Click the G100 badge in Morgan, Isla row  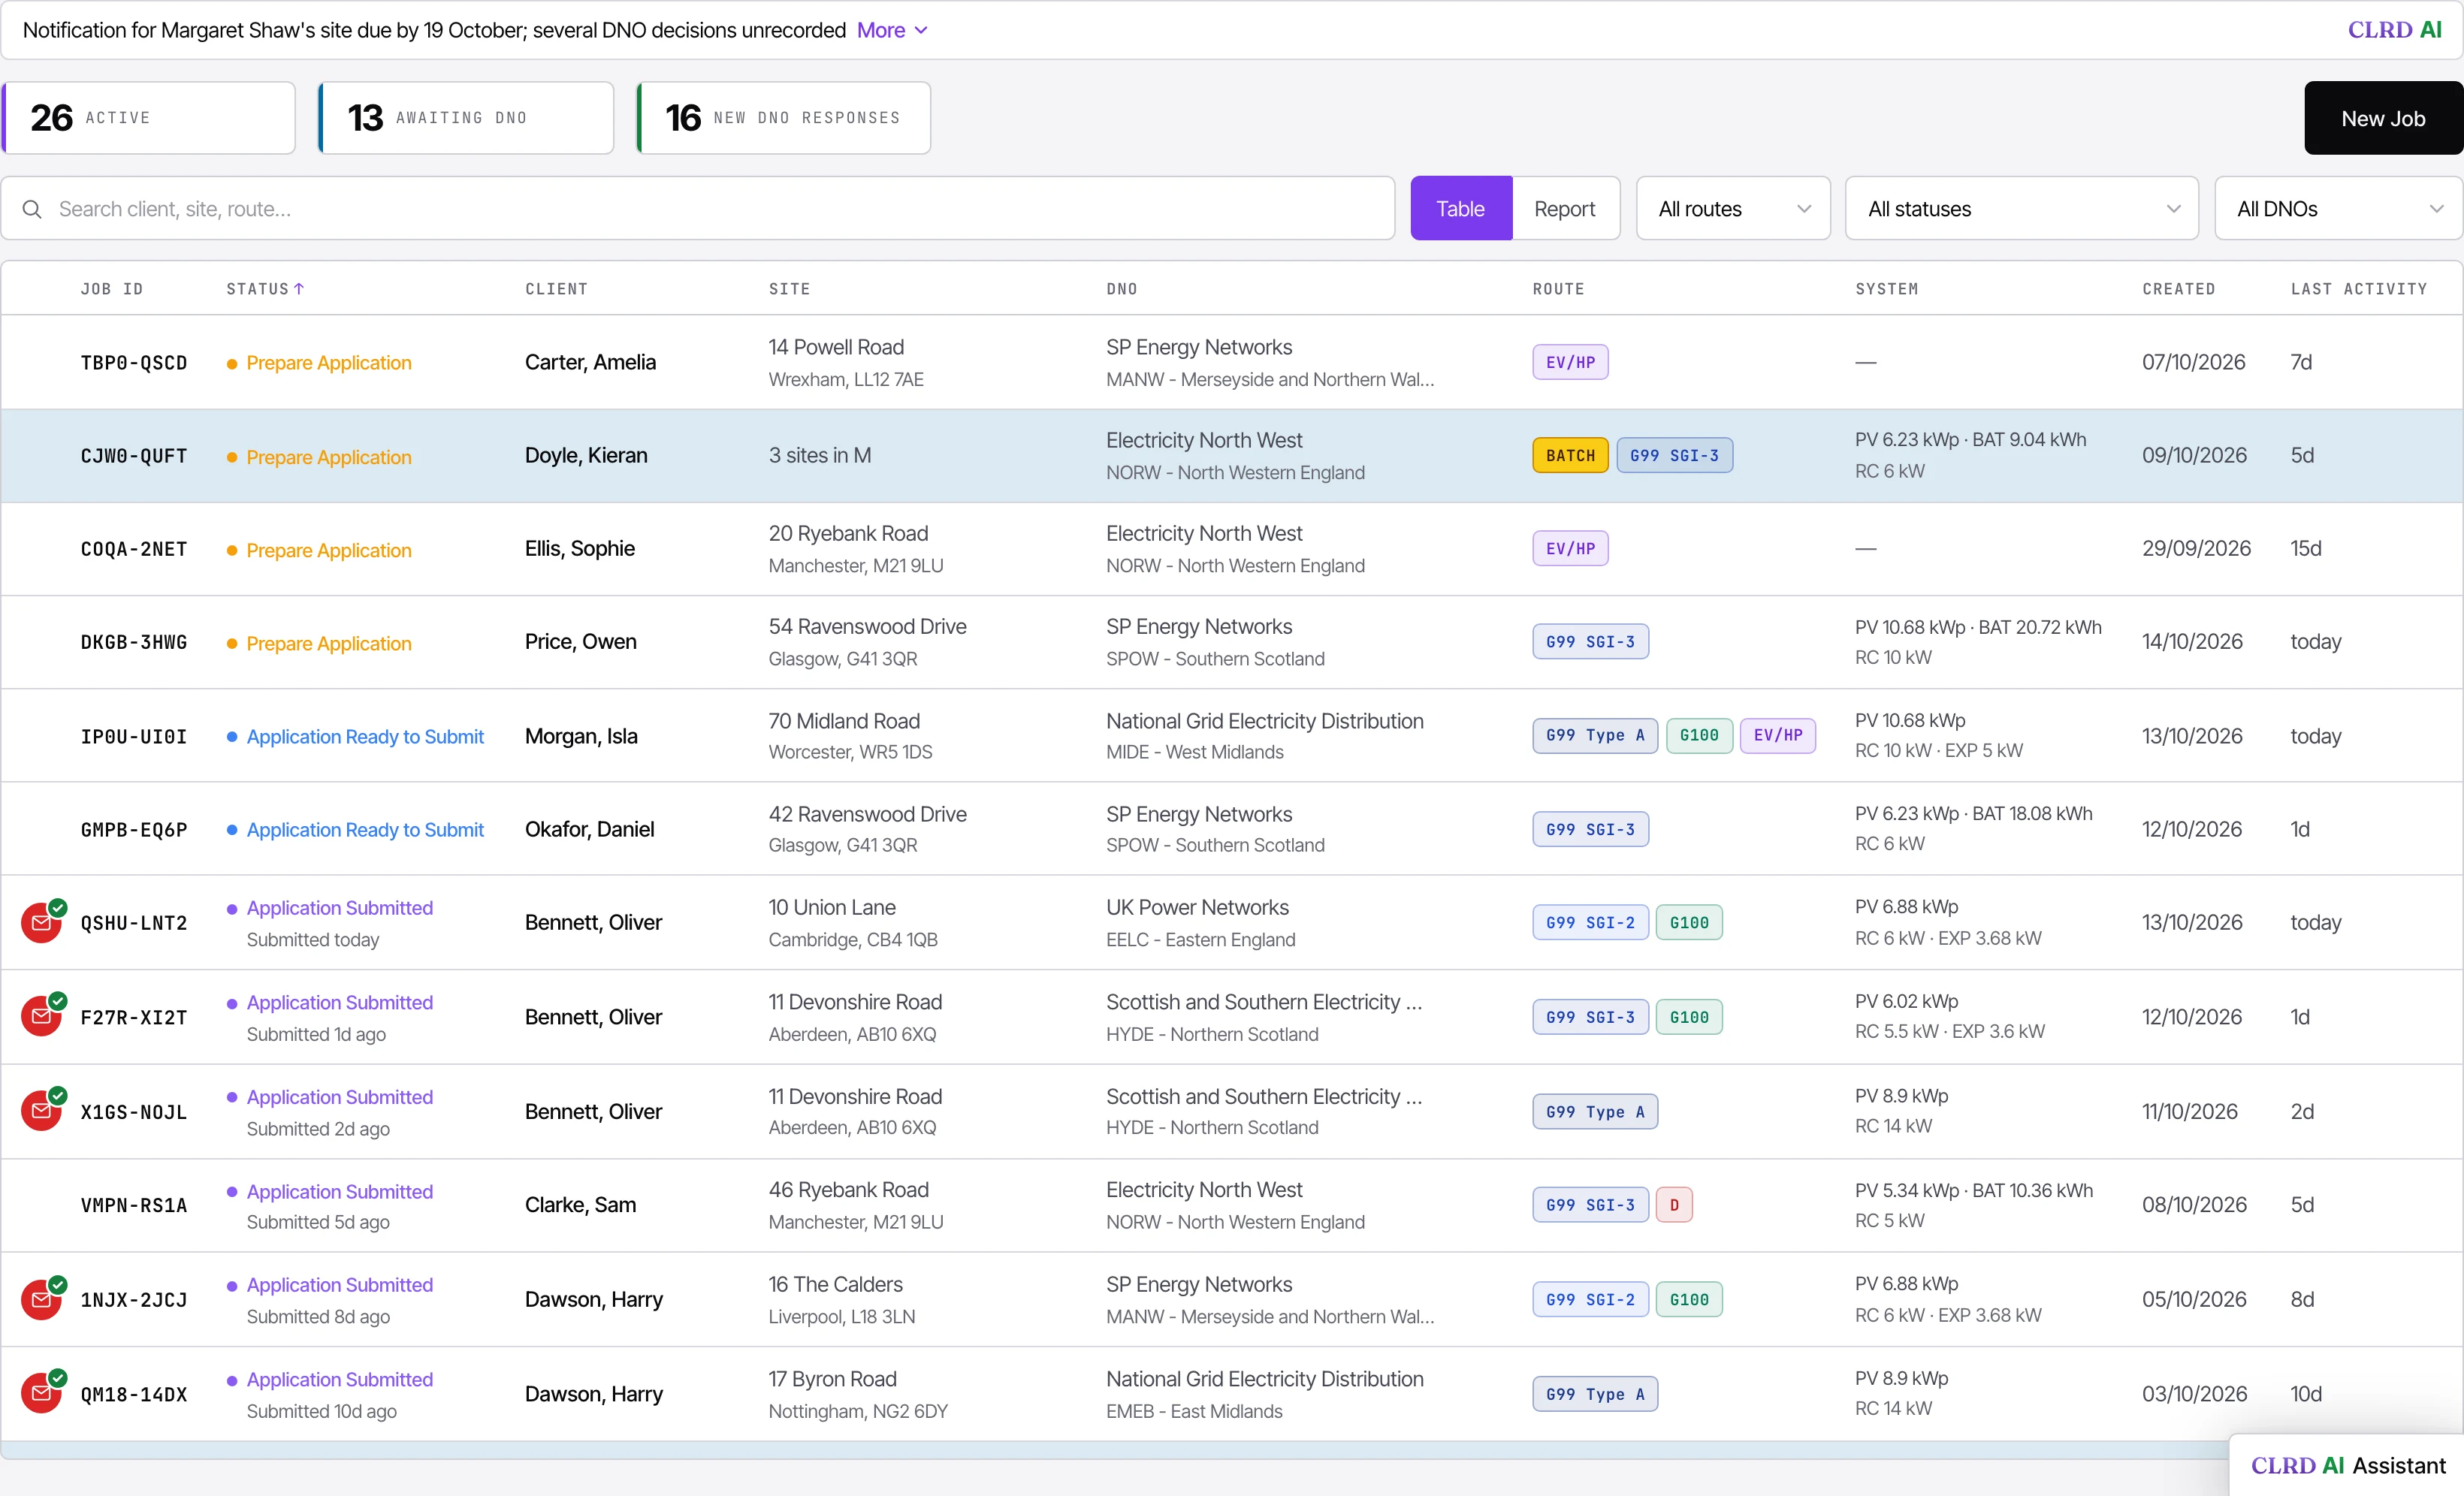(x=1699, y=736)
